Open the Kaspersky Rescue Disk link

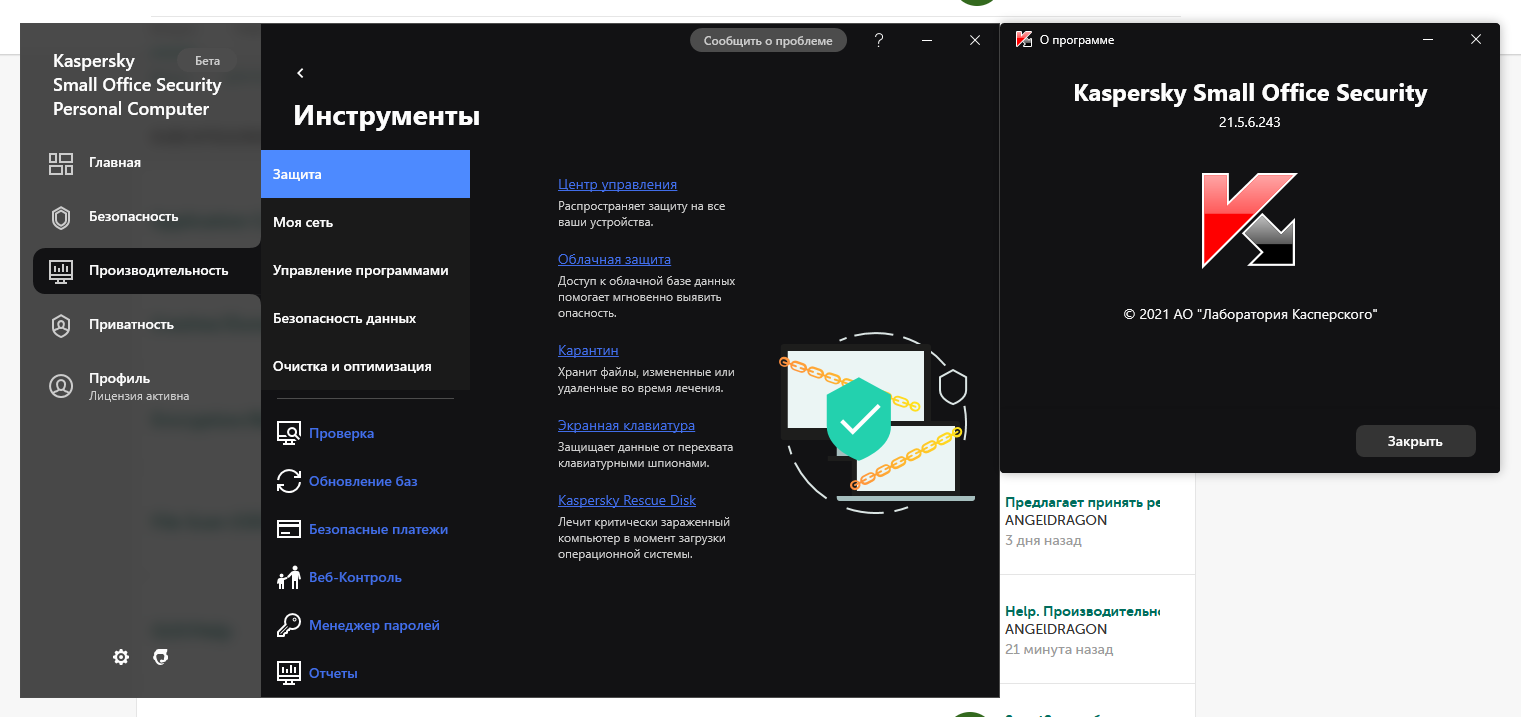pyautogui.click(x=627, y=500)
